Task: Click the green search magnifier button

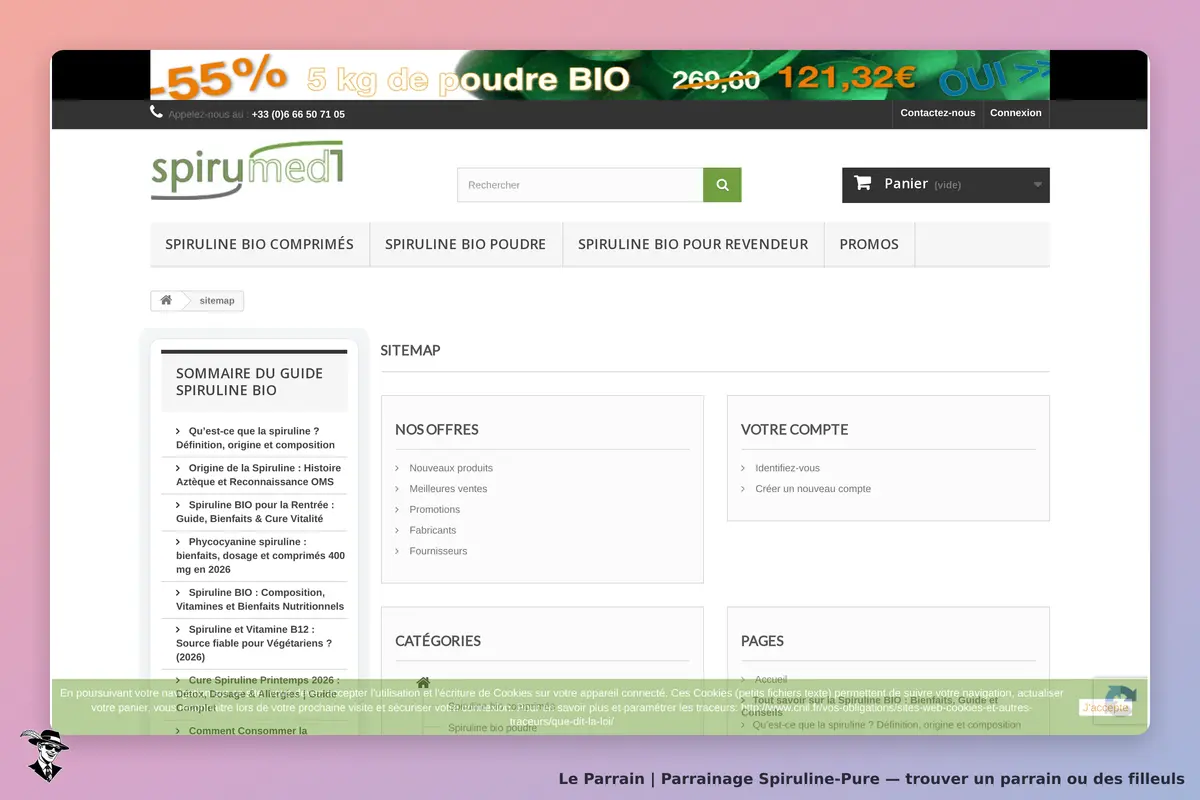Action: [722, 185]
